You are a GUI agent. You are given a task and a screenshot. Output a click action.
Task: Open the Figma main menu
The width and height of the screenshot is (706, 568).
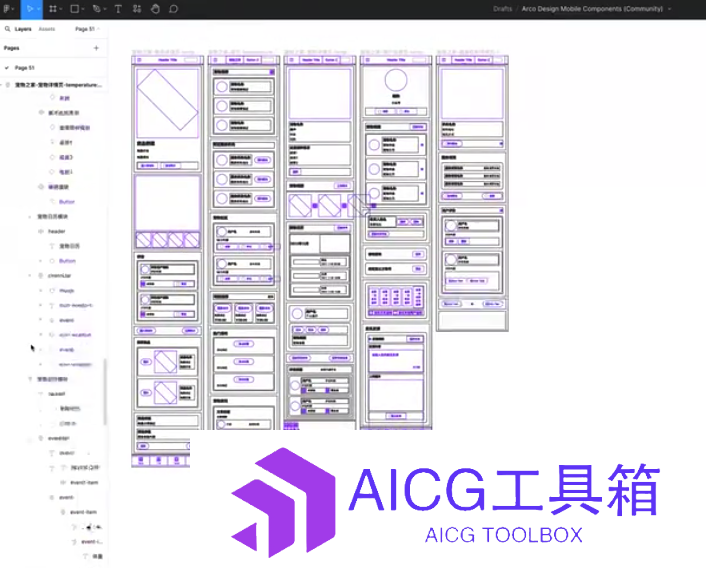(x=7, y=9)
